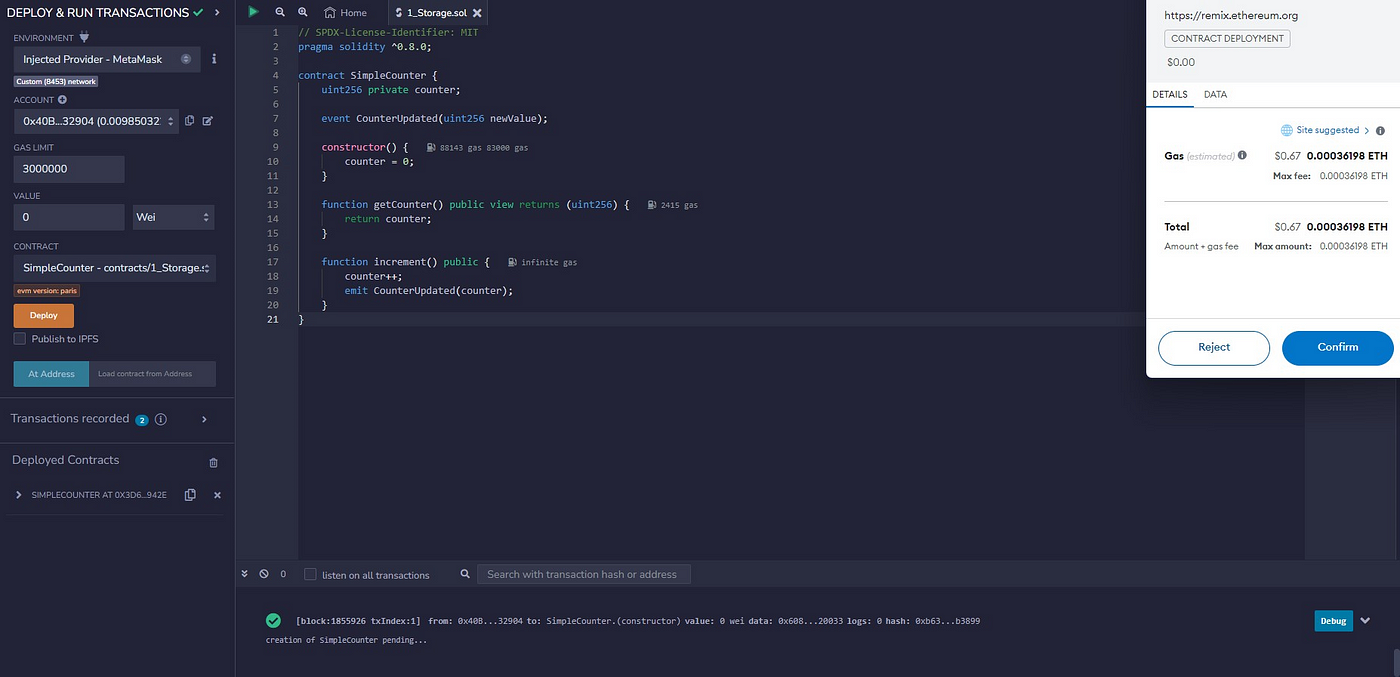Click the pending transactions counter 0 in terminal
The width and height of the screenshot is (1400, 677).
click(283, 574)
